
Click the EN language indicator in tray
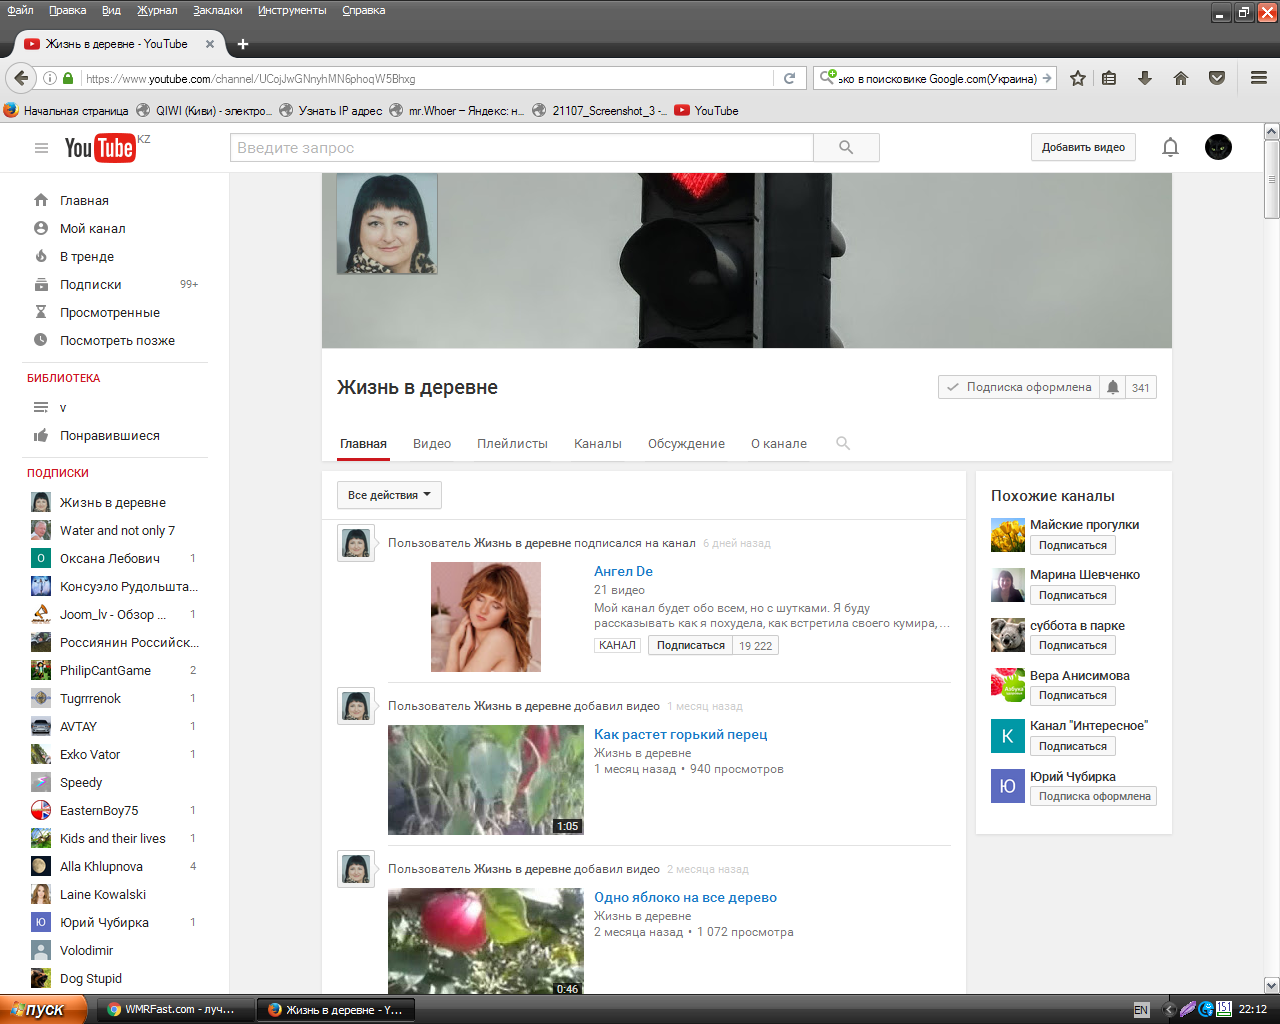(1141, 1010)
